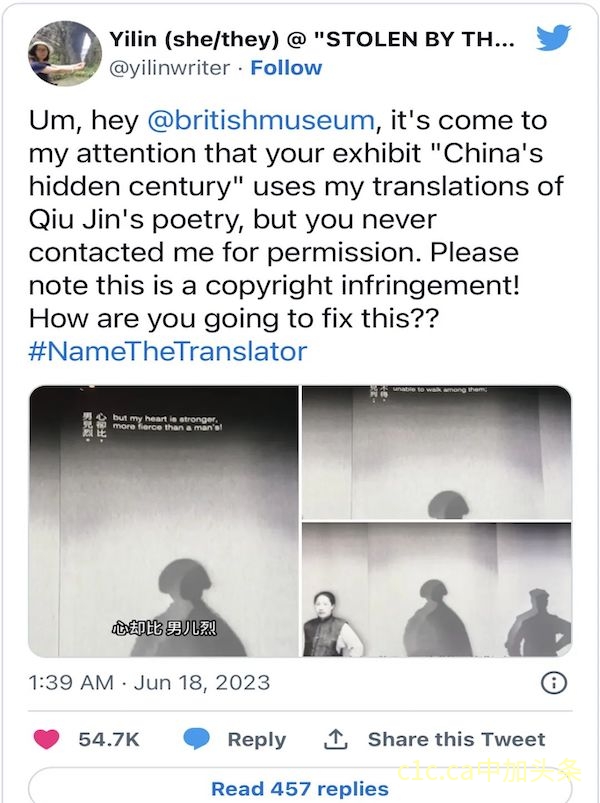
Task: Read 457 replies to the tweet
Action: point(300,788)
